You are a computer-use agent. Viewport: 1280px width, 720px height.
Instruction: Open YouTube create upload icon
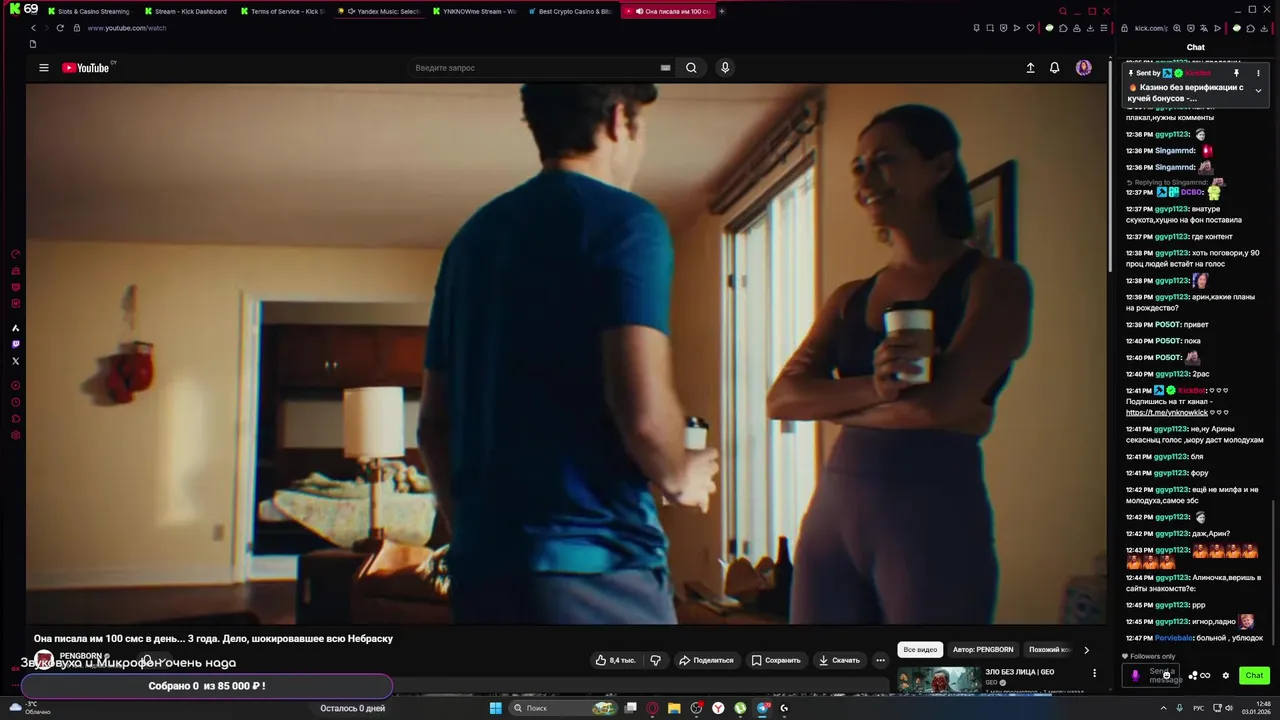tap(1030, 68)
